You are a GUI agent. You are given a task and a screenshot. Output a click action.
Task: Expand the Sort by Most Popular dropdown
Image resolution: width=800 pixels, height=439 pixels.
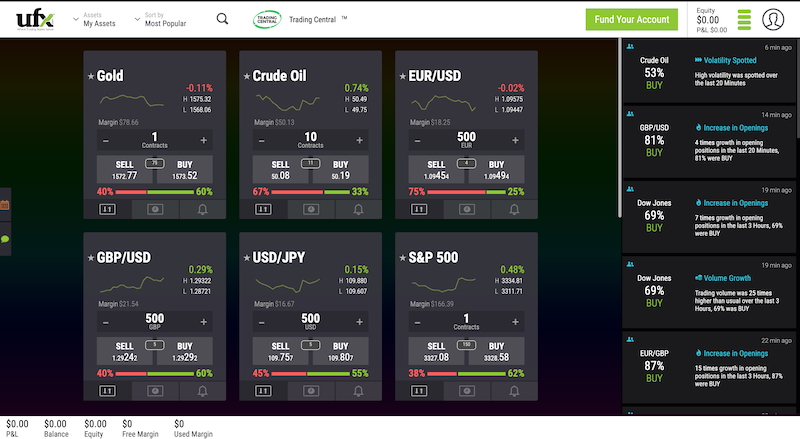tap(160, 19)
